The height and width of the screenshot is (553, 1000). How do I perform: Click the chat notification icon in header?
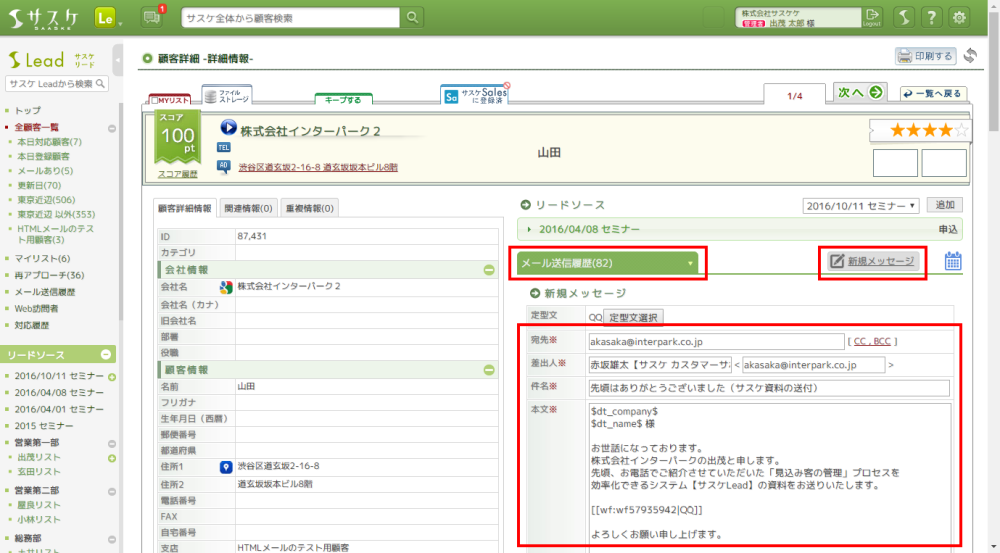click(x=152, y=17)
